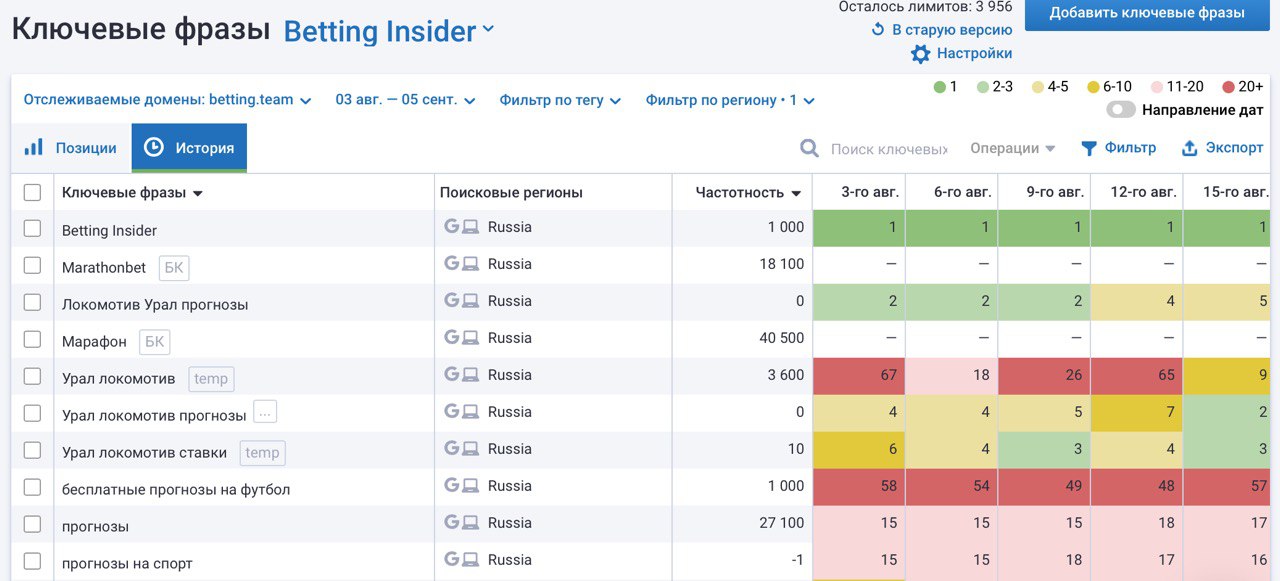Viewport: 1280px width, 581px height.
Task: Click the export upload icon
Action: [1190, 148]
